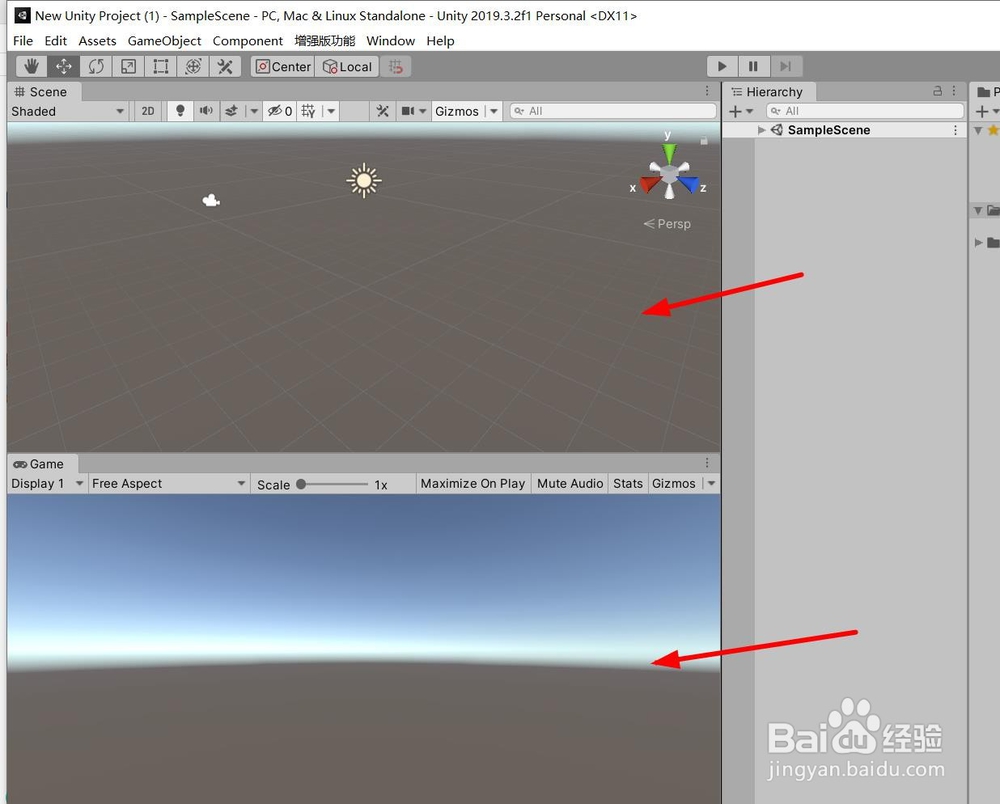Viewport: 1000px width, 804px height.
Task: Open the Custom Editor Tools icon
Action: (x=225, y=66)
